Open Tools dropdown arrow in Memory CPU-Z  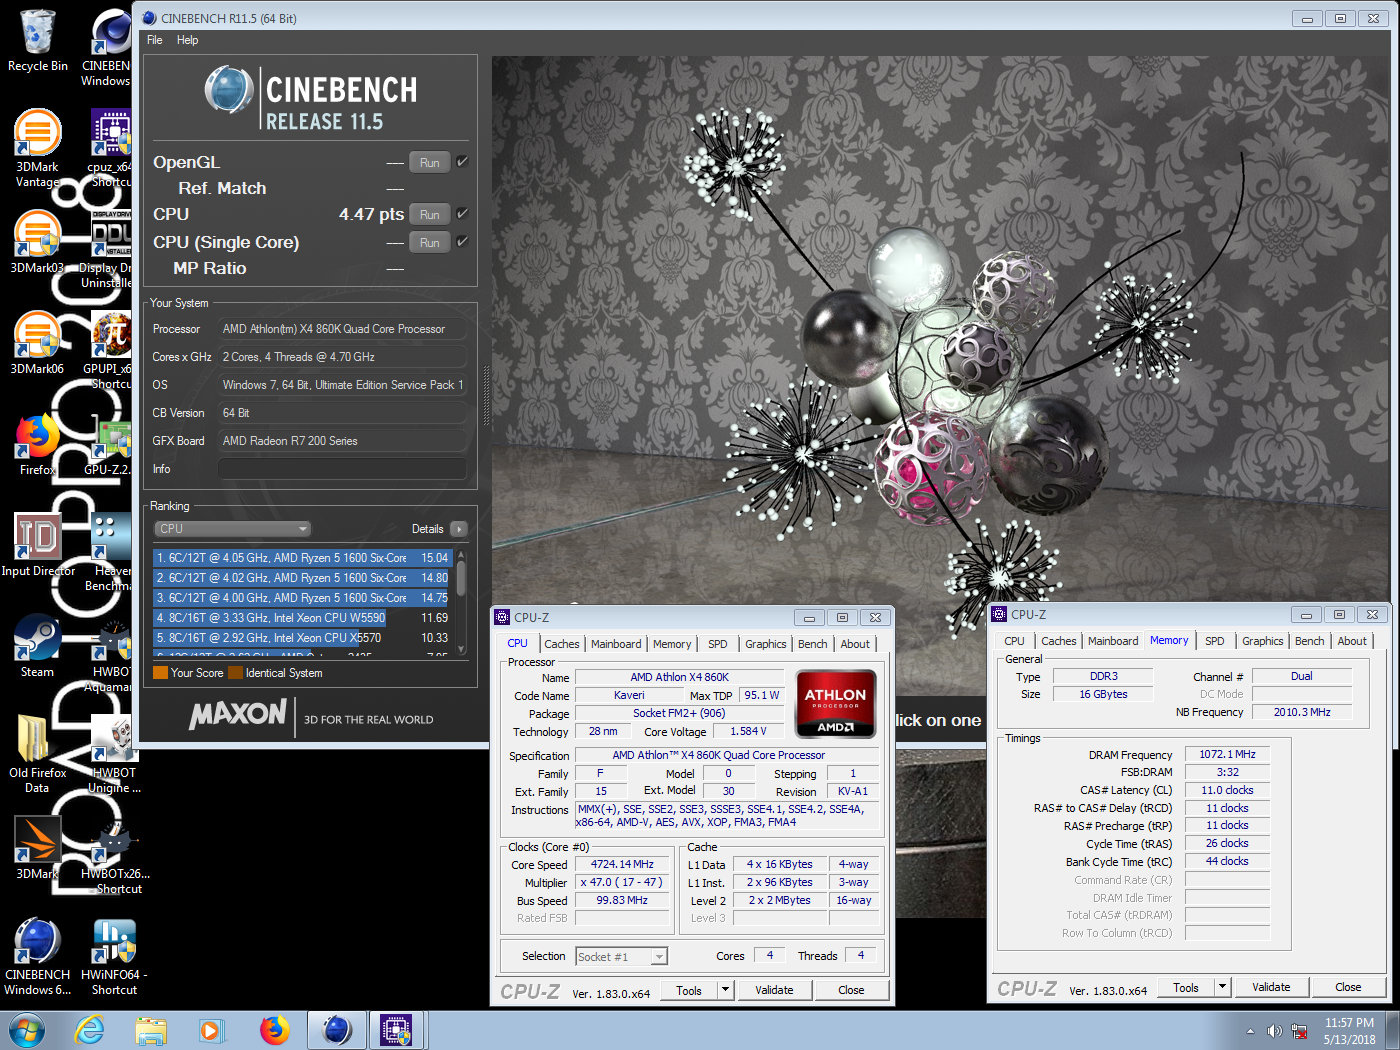1222,987
